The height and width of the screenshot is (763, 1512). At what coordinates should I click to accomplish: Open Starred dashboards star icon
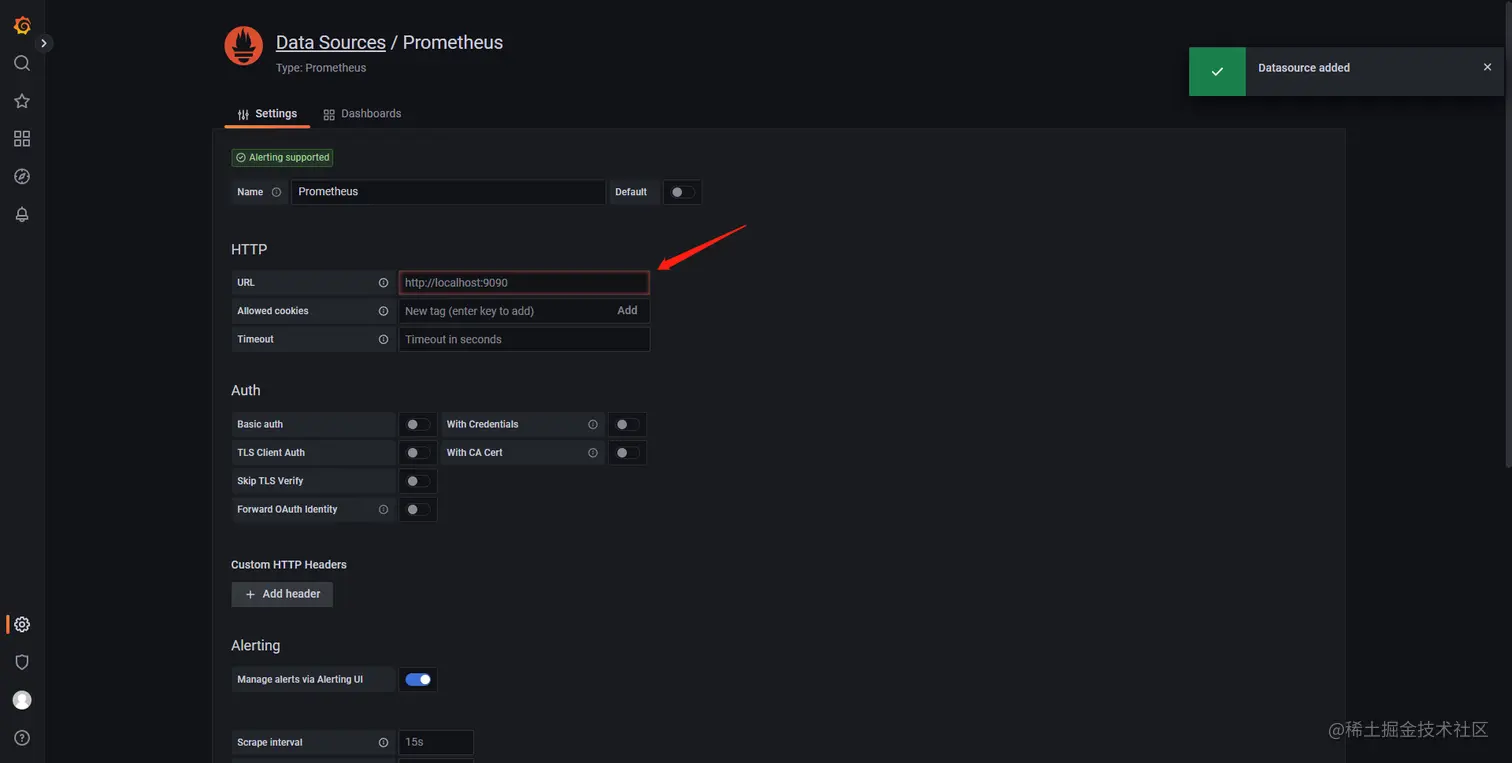(x=22, y=101)
